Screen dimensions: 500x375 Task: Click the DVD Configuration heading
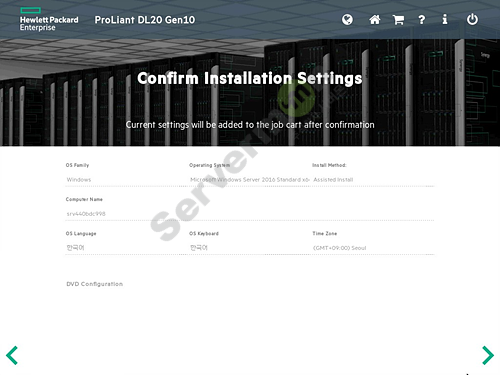pos(95,284)
